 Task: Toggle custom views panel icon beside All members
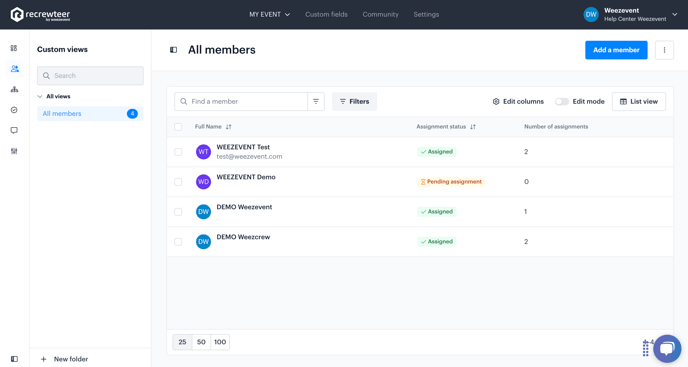173,50
